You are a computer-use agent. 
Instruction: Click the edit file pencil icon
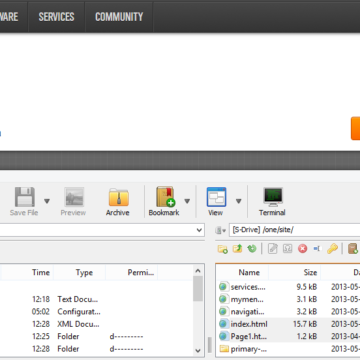tap(273, 249)
